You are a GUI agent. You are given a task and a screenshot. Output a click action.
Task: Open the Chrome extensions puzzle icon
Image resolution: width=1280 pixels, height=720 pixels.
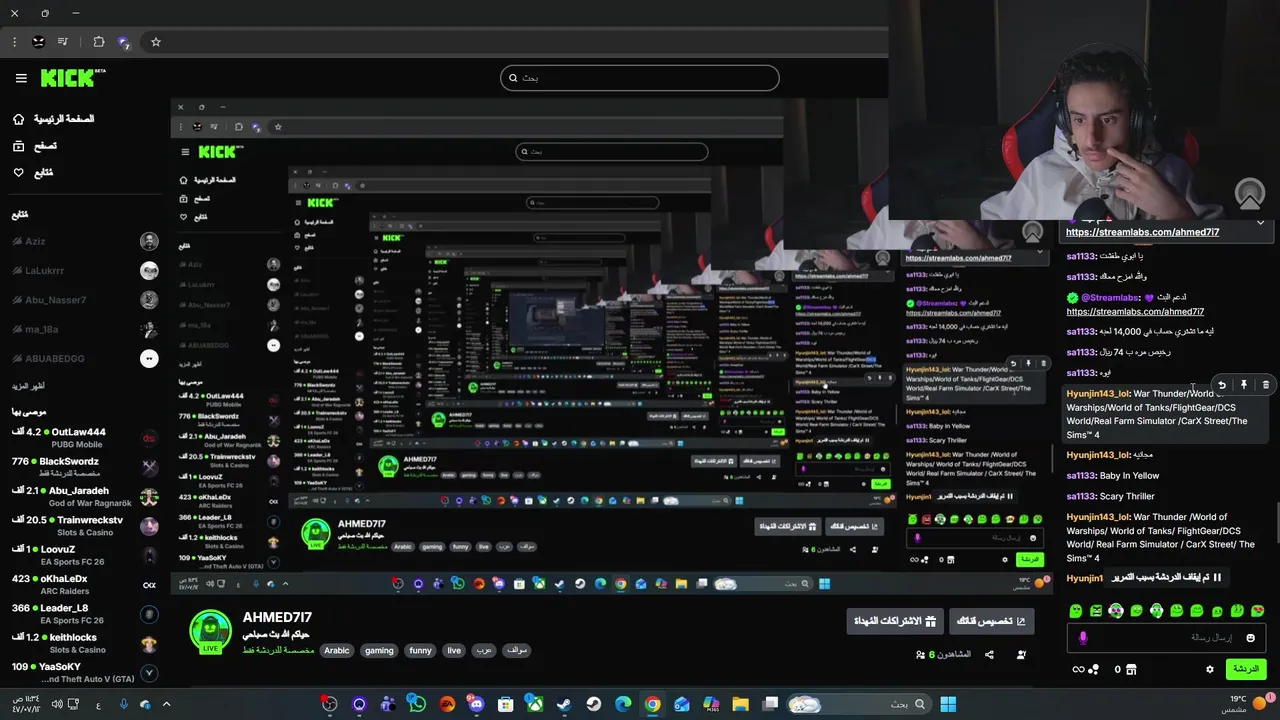[x=98, y=42]
